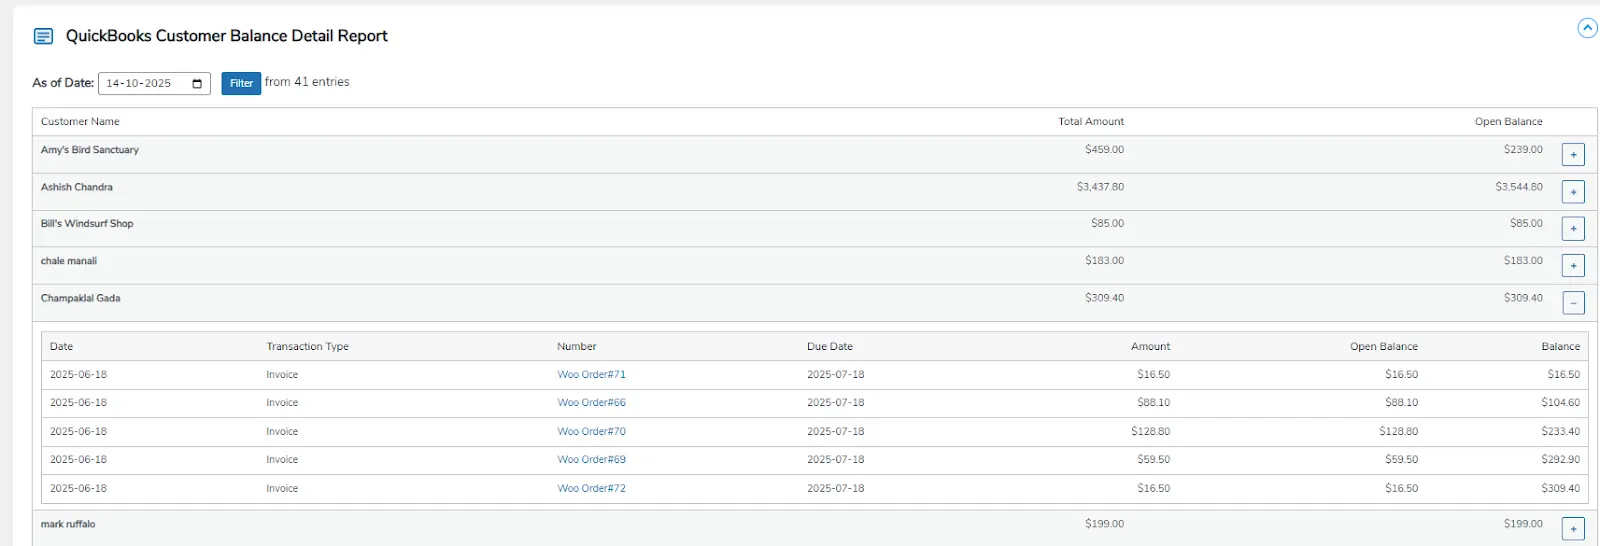The image size is (1600, 546).
Task: Collapse Champaklal Gada transaction details
Action: (1573, 303)
